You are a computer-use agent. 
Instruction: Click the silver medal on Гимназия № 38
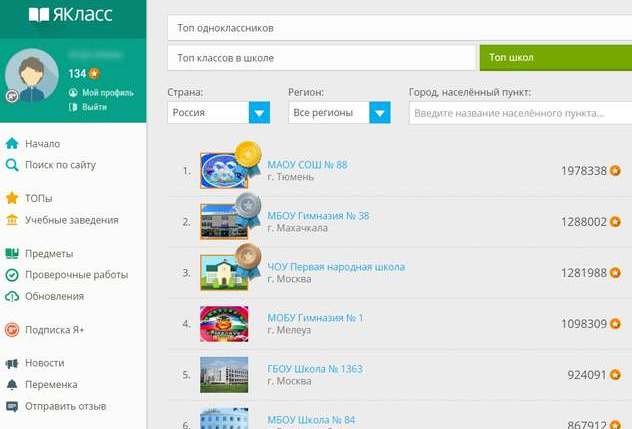[248, 208]
